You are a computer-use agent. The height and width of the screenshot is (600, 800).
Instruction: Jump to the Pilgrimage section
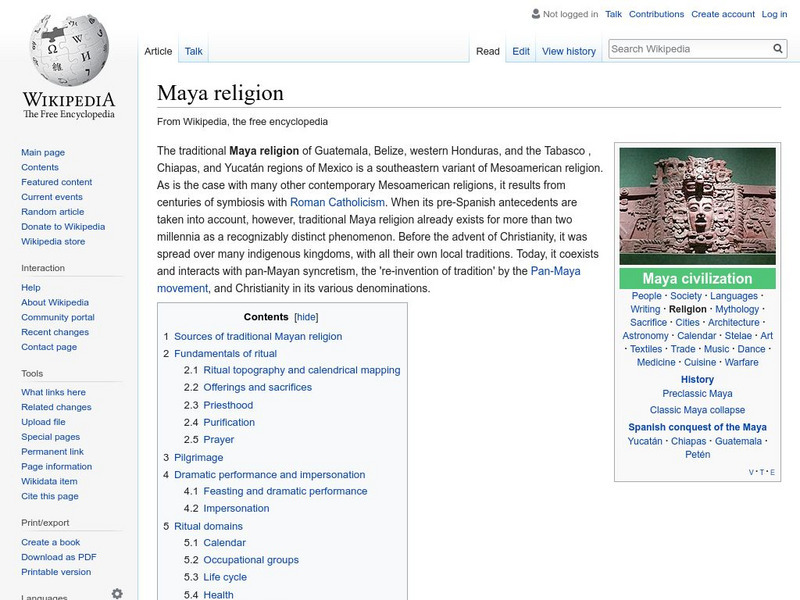pyautogui.click(x=198, y=457)
